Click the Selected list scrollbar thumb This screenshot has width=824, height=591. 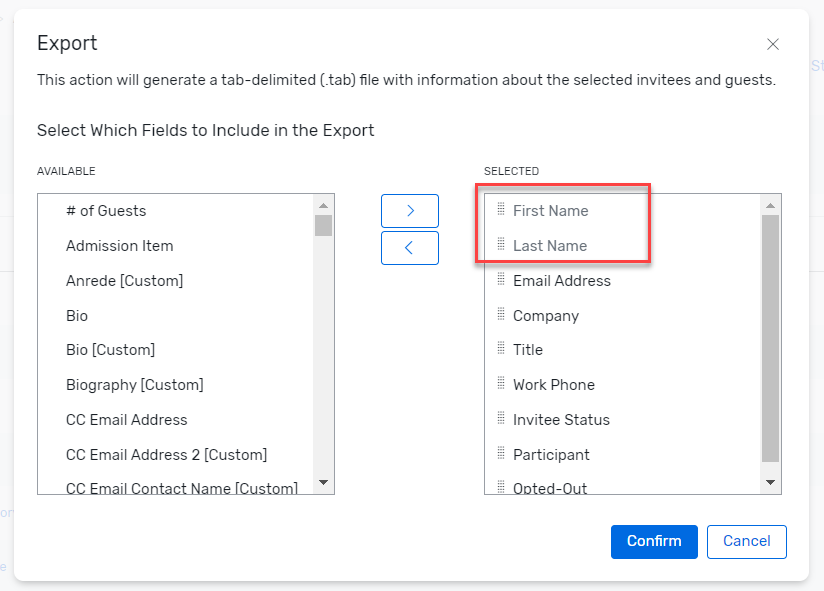770,337
